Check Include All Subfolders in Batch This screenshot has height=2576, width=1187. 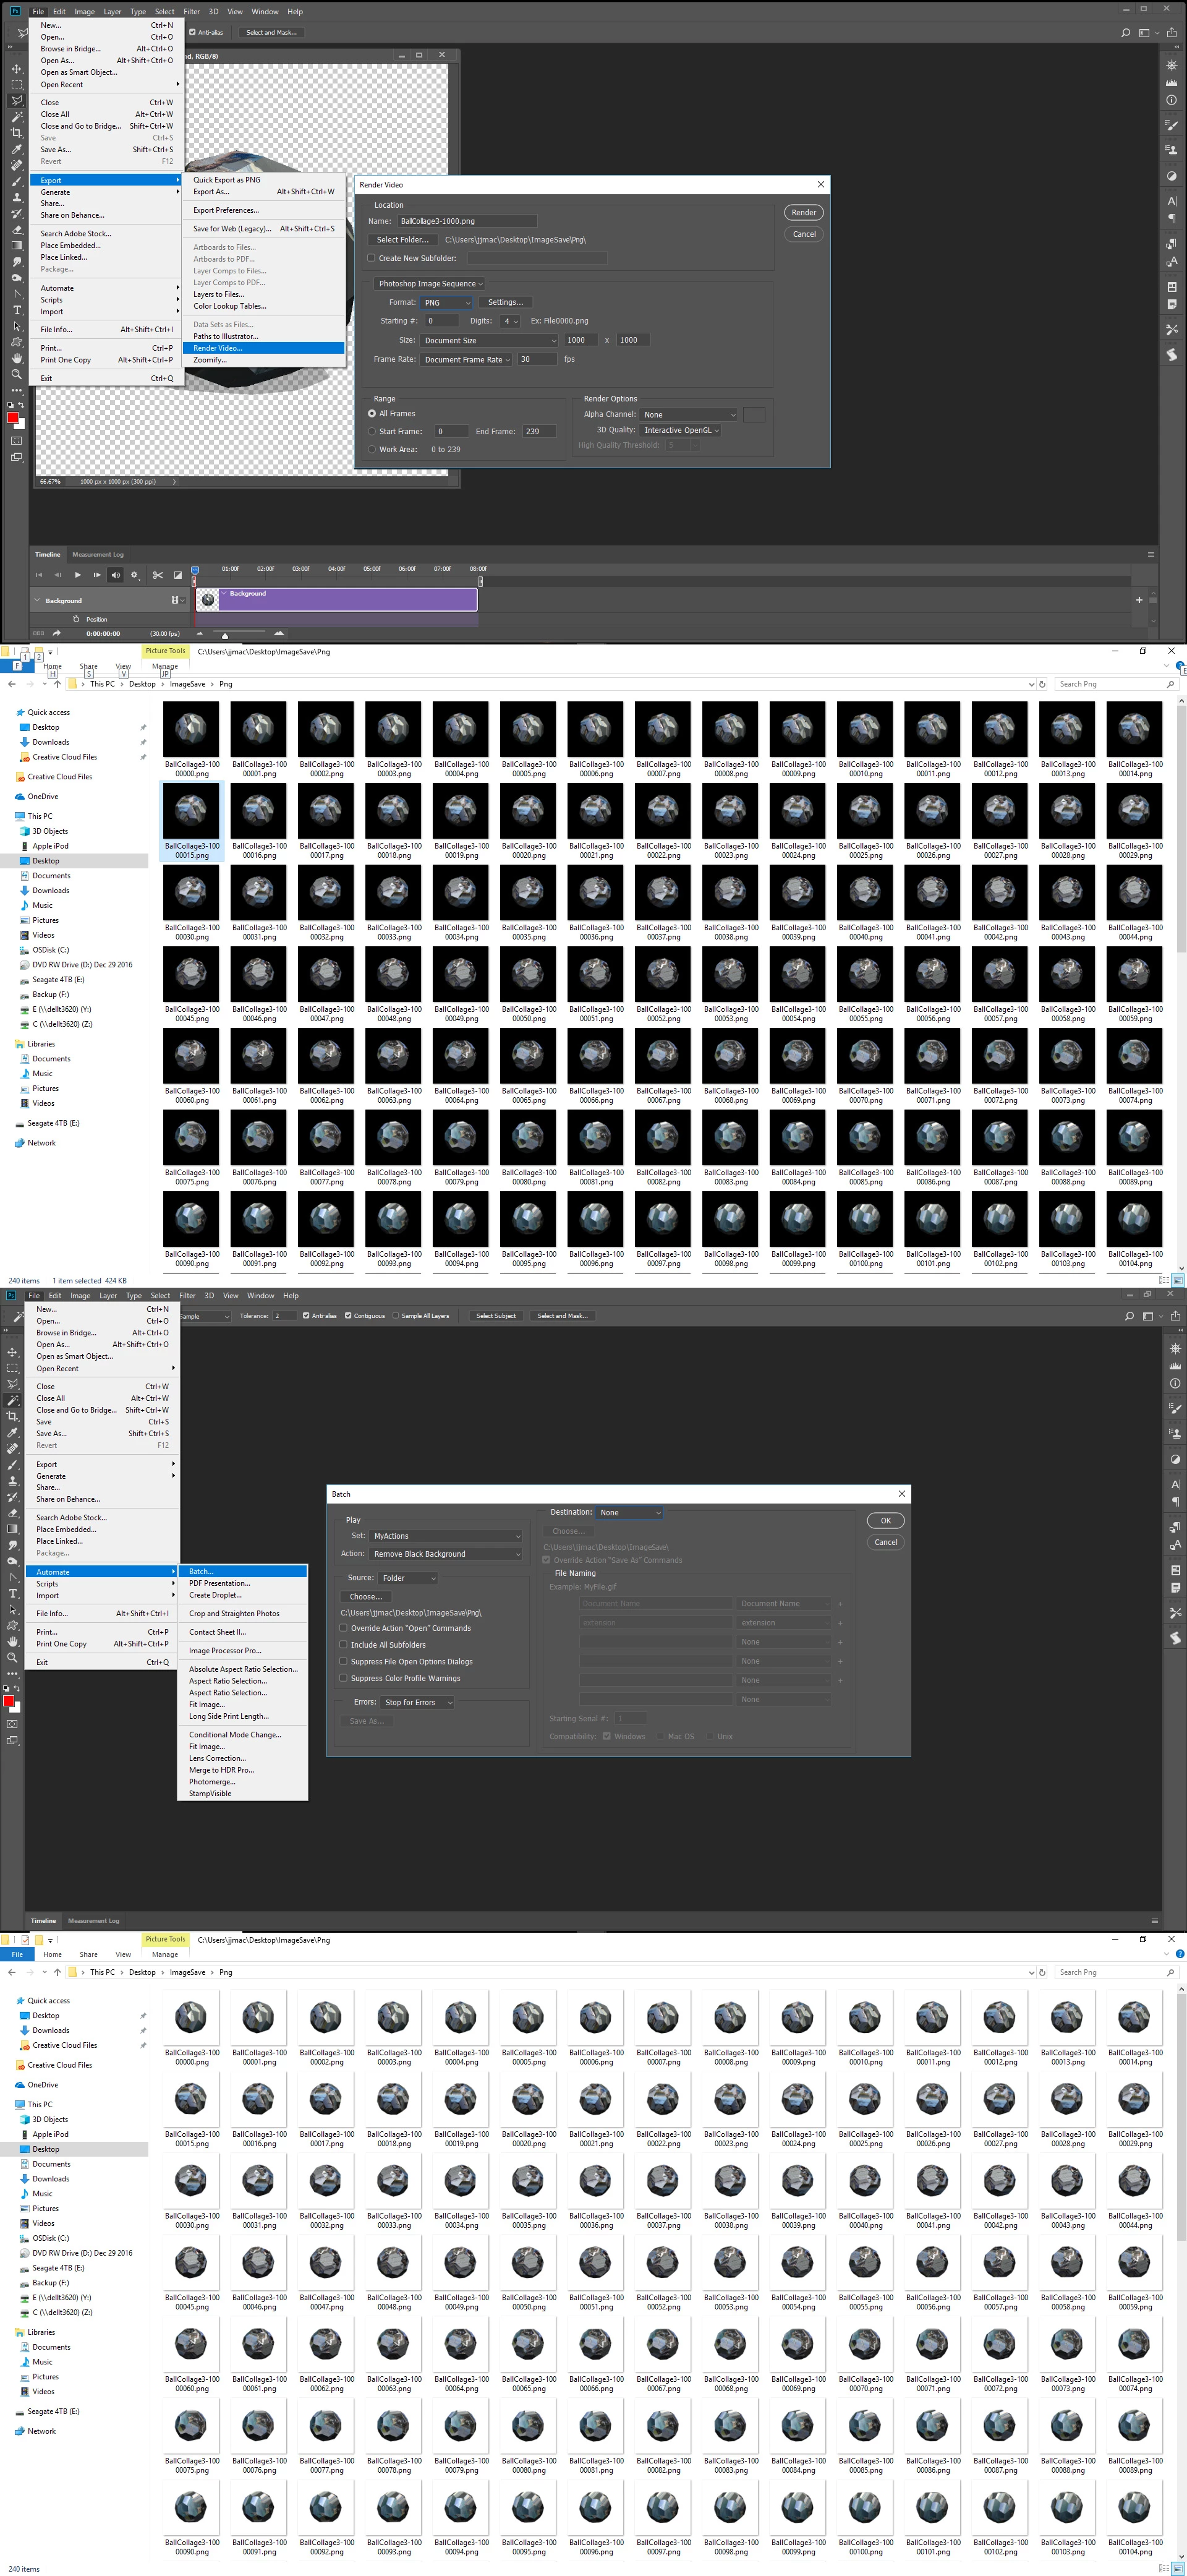pos(344,1644)
